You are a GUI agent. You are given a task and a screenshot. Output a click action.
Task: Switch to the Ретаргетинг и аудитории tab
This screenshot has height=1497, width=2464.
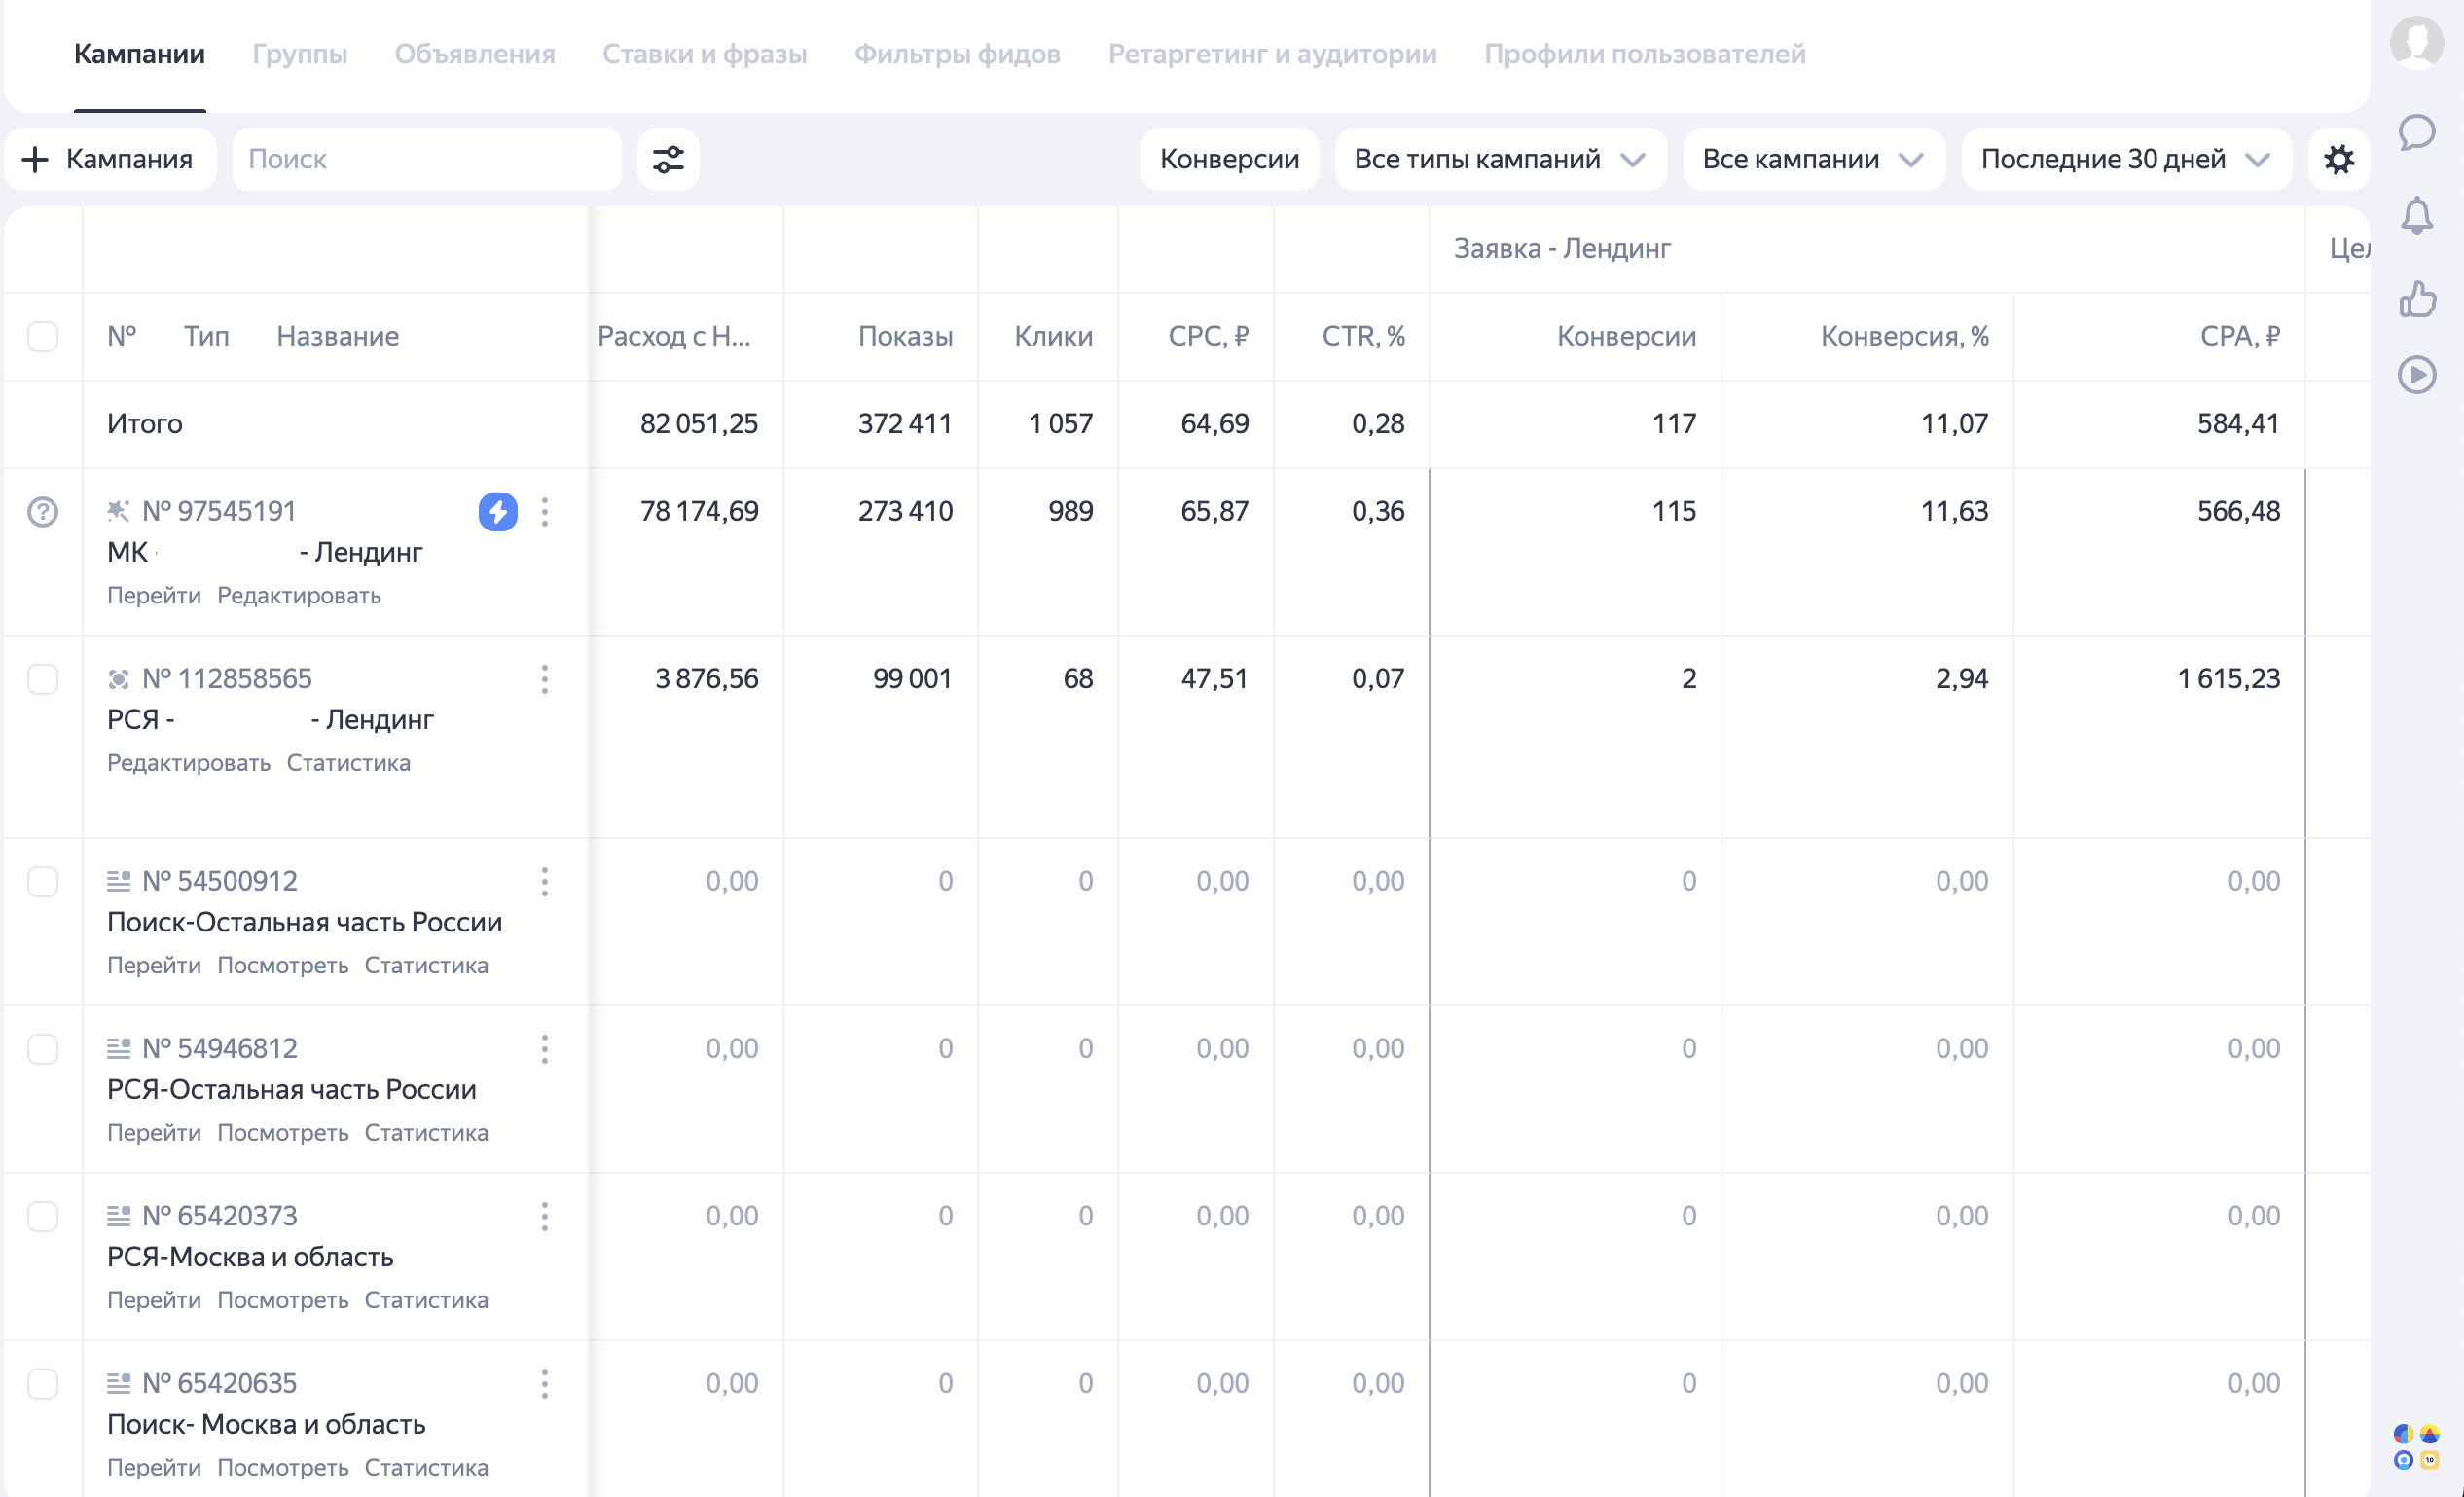coord(1271,54)
